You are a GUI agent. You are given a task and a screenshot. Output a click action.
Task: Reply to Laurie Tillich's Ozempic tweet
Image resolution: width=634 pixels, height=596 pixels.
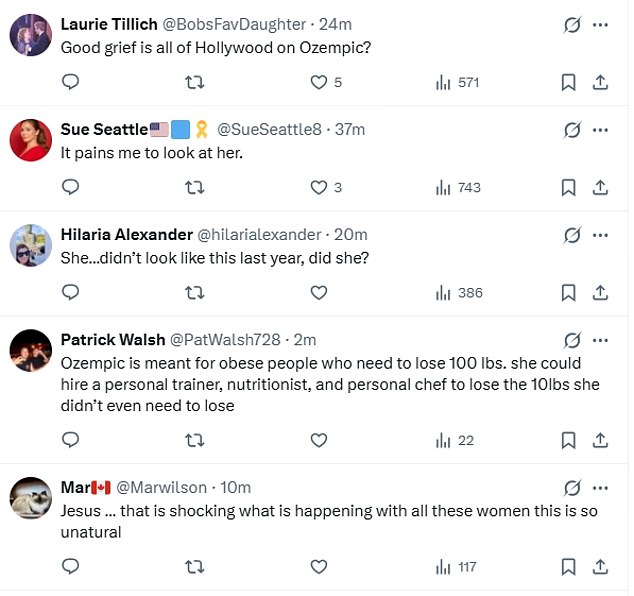click(x=71, y=82)
